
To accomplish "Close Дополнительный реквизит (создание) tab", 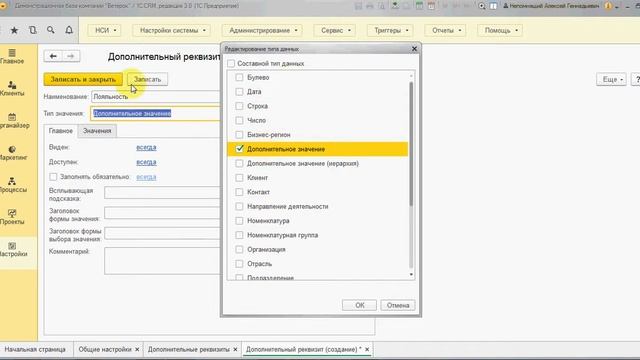I will click(367, 349).
